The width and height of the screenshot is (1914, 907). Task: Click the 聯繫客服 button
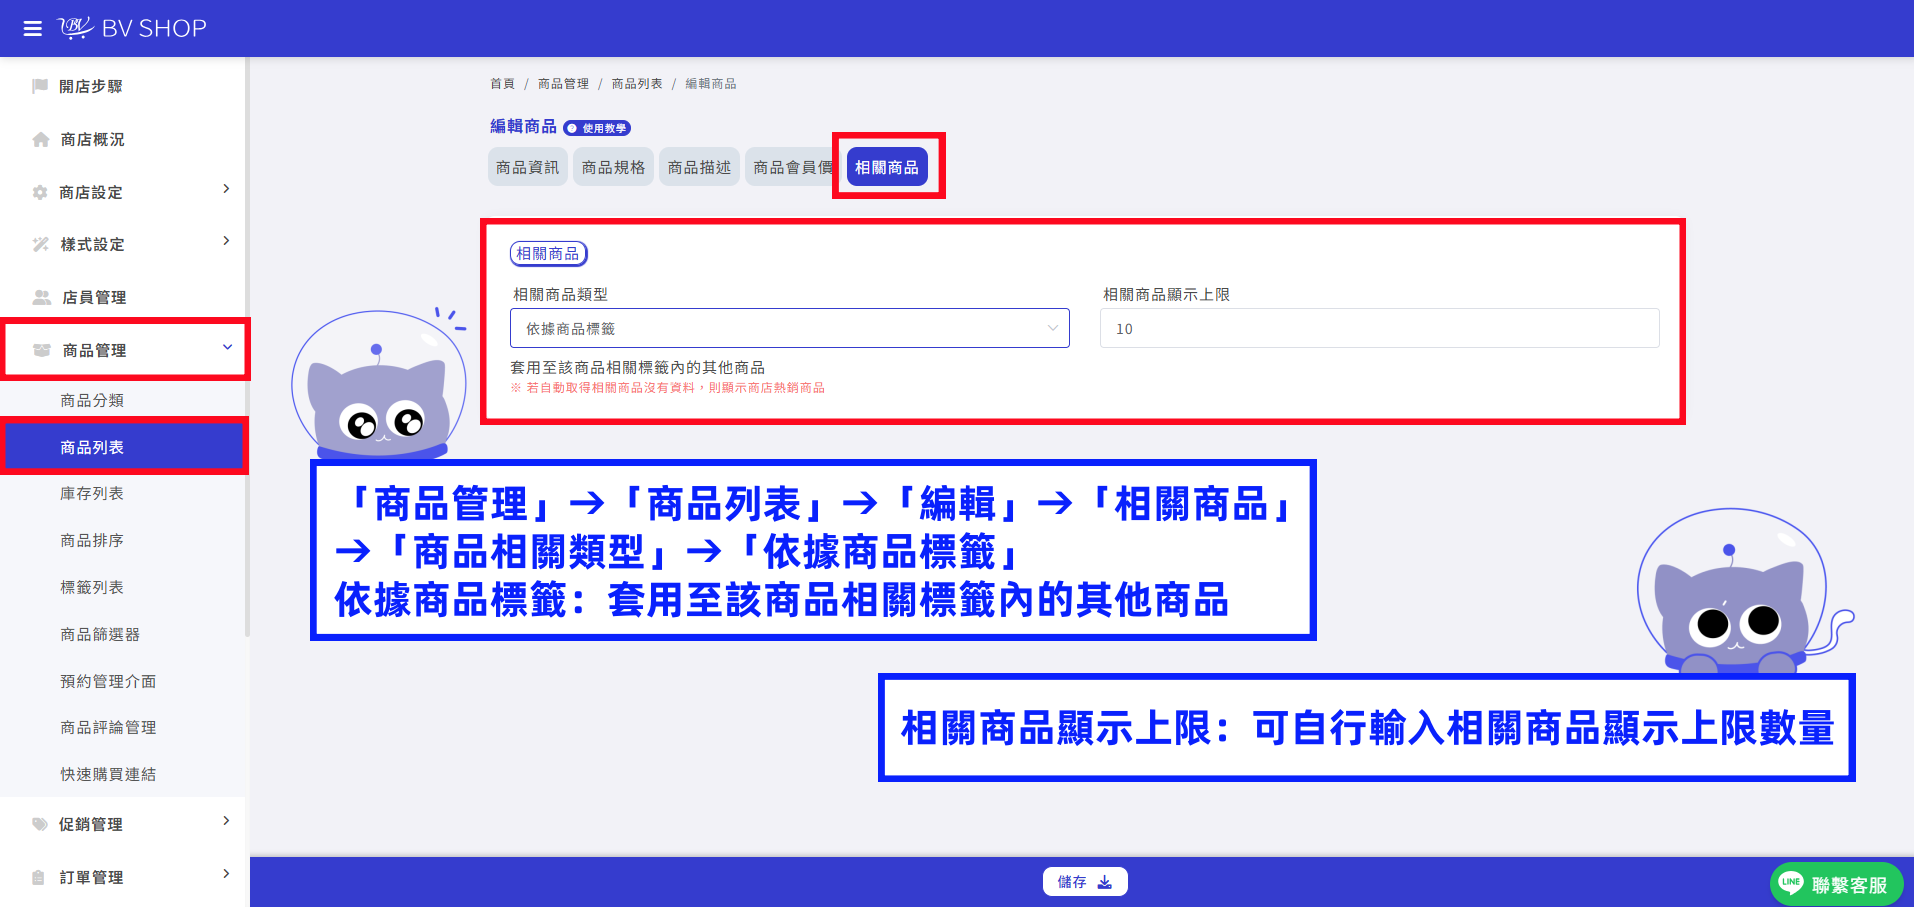click(1837, 884)
